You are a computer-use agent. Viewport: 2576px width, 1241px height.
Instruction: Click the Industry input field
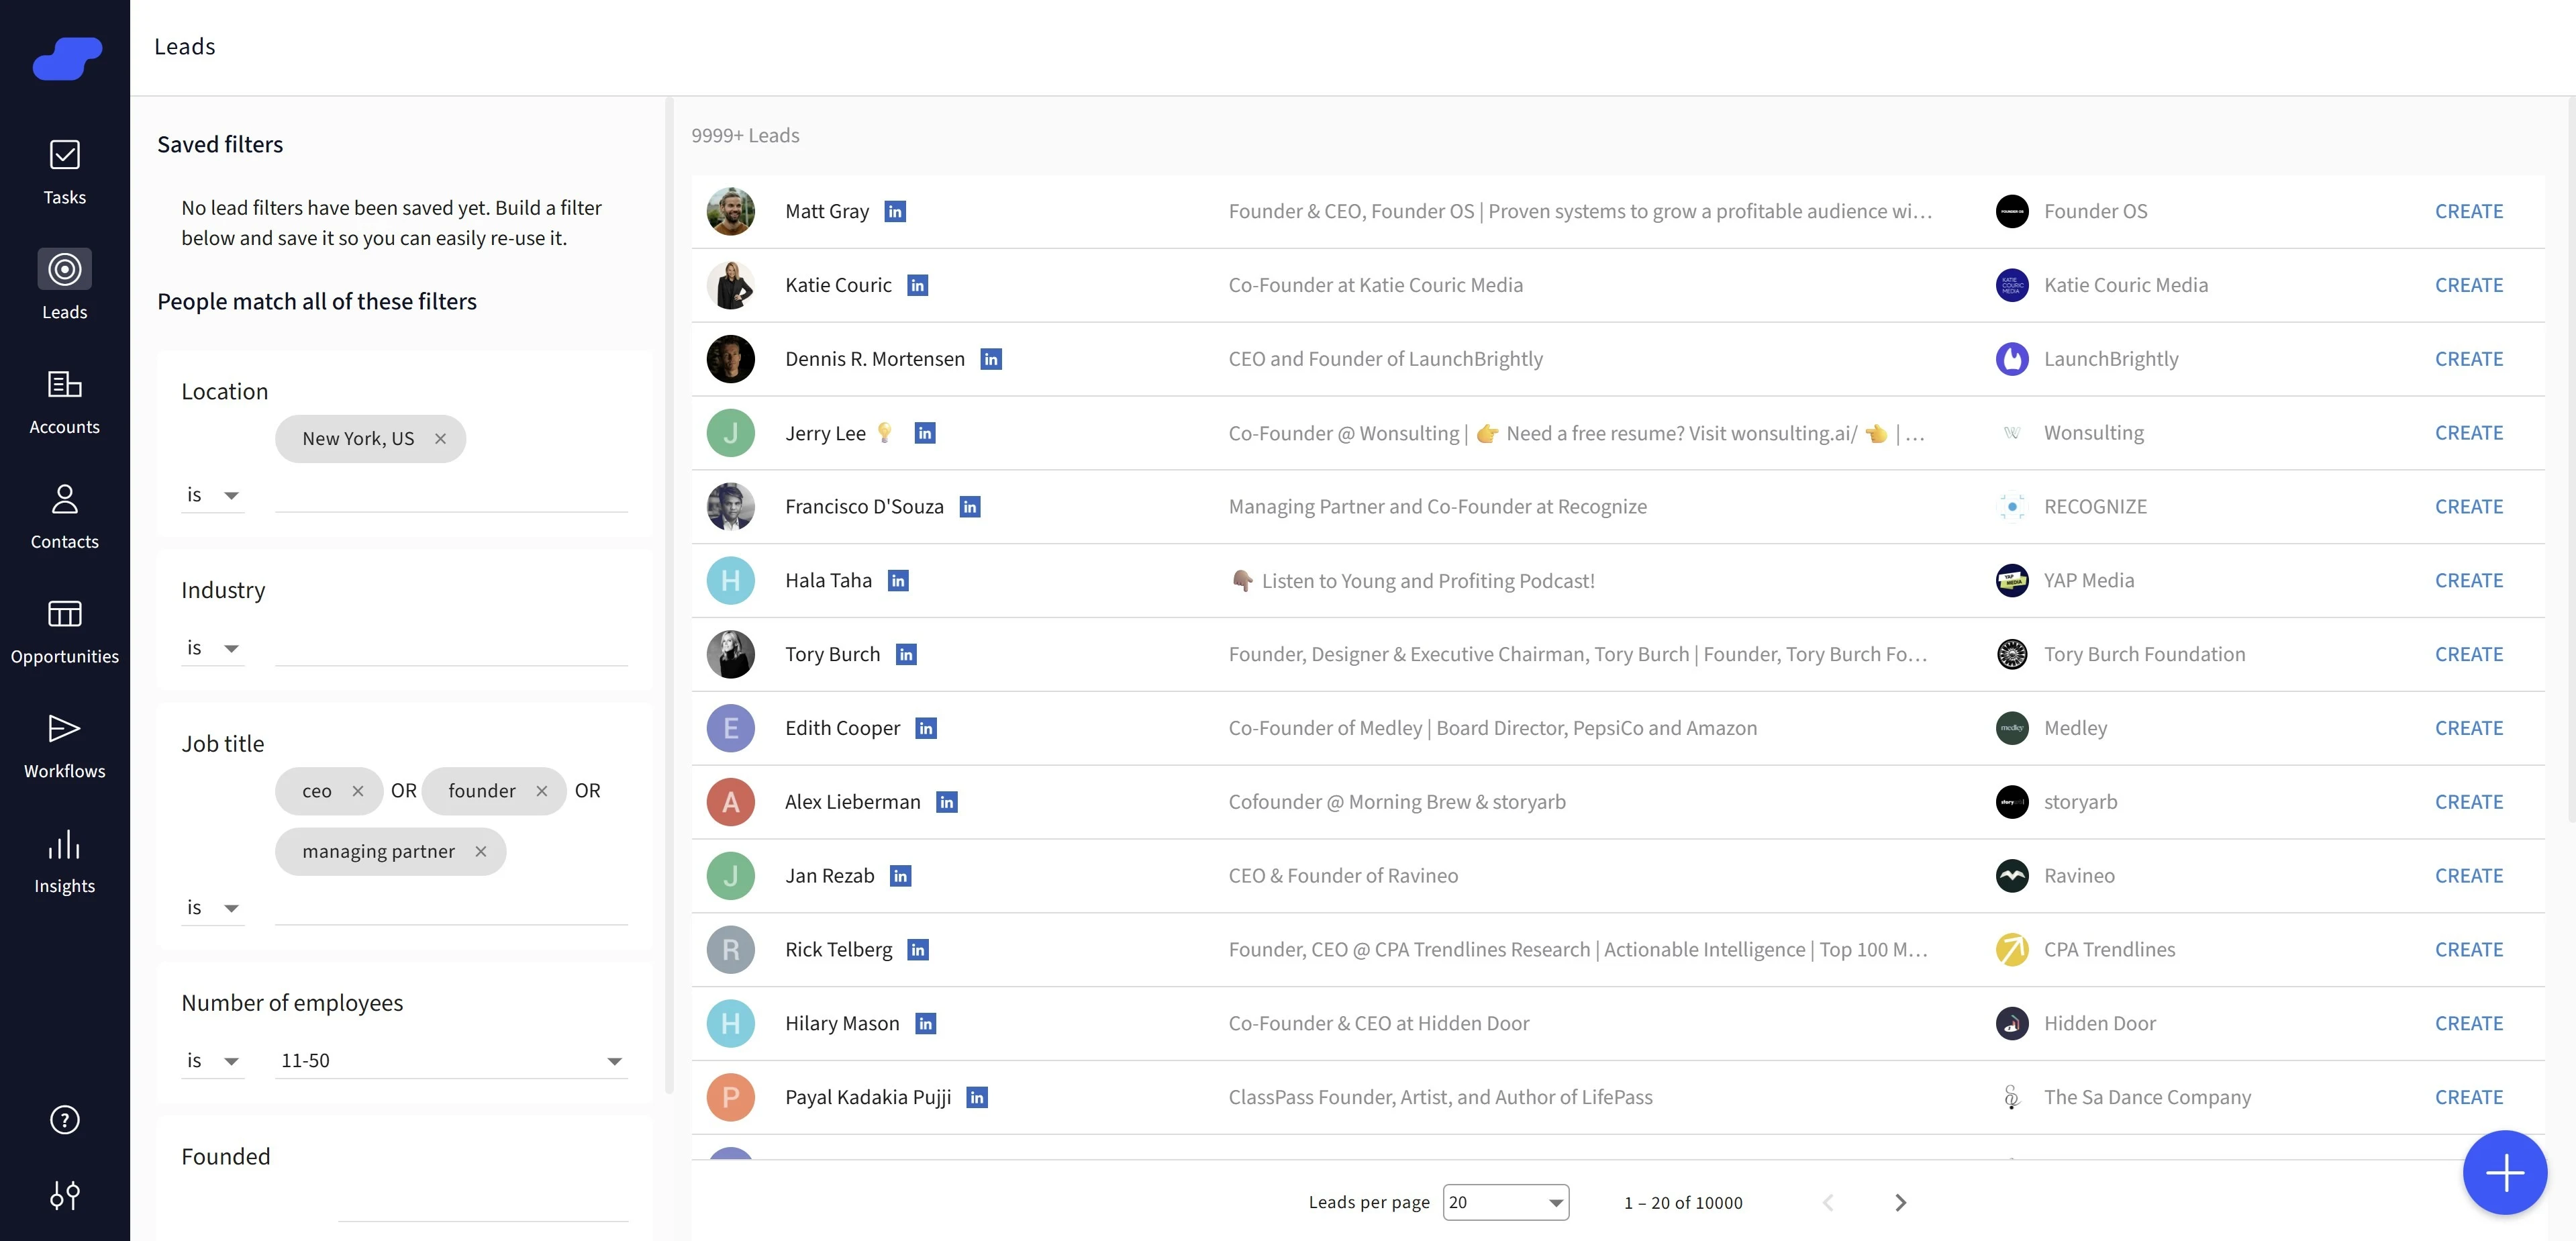(x=451, y=648)
